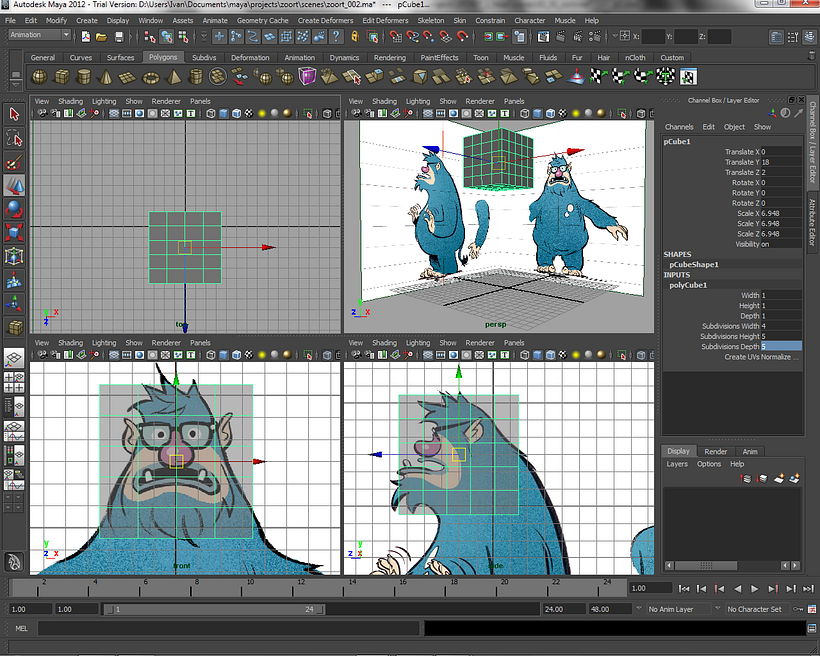
Task: Toggle lock selection padlock icon
Action: (x=355, y=36)
